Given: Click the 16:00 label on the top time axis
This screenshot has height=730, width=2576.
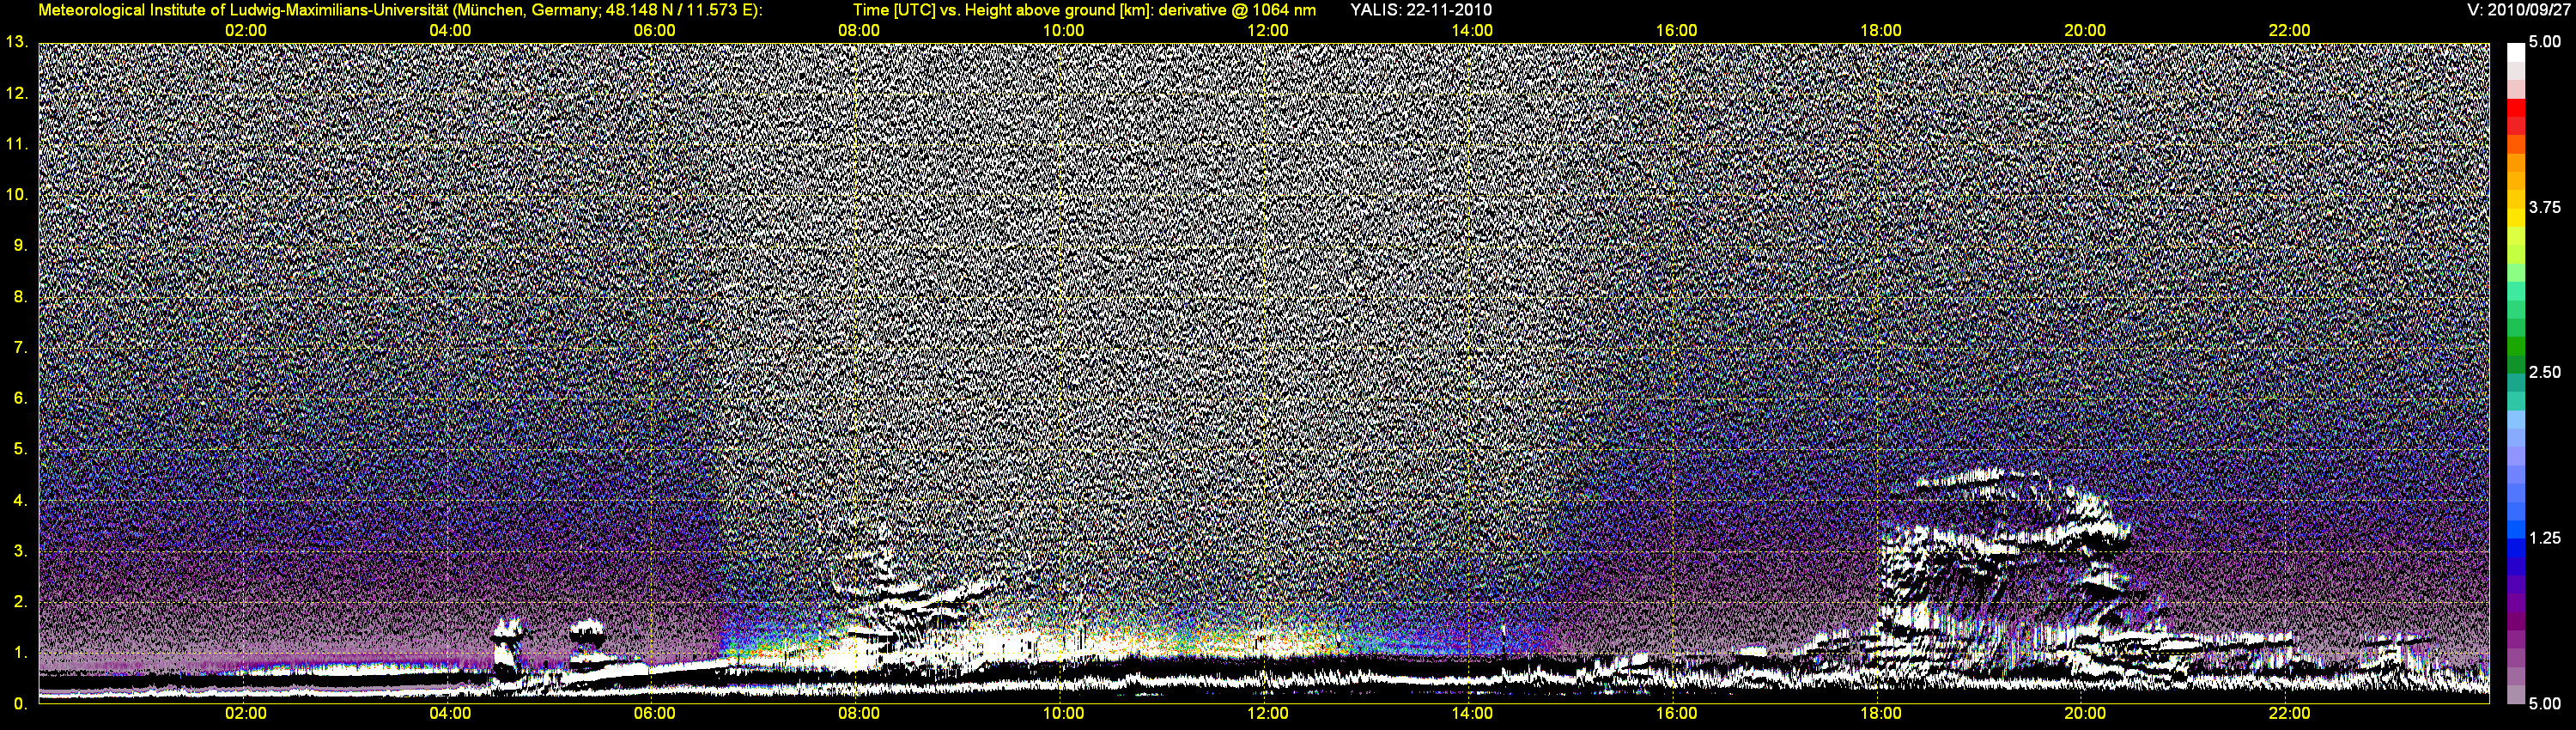Looking at the screenshot, I should coord(1676,31).
